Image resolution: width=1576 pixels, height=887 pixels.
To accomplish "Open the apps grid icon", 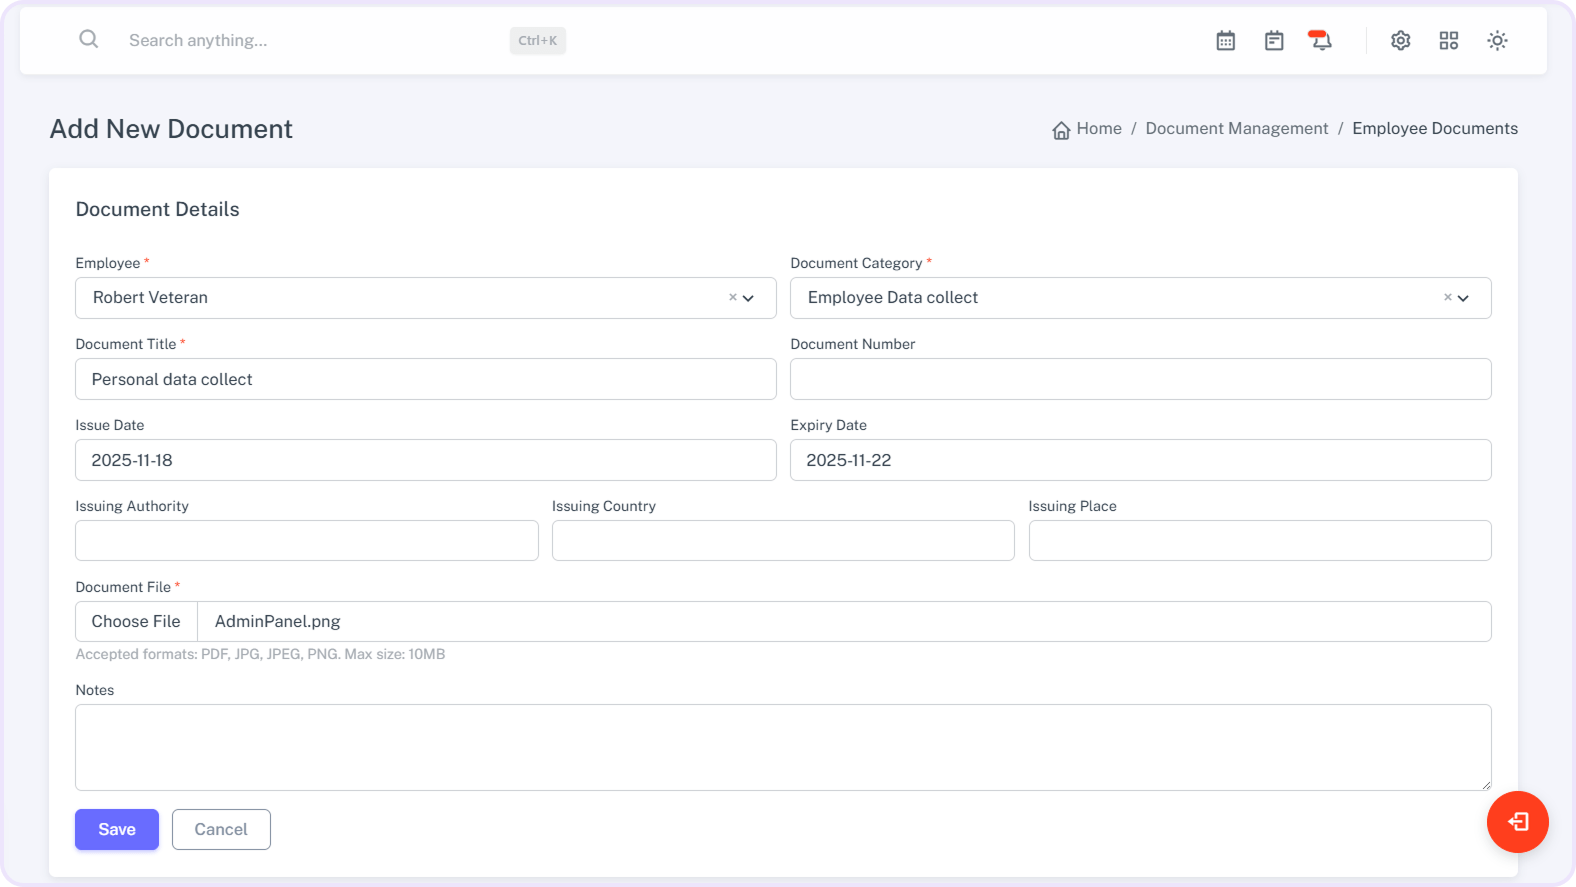I will [x=1448, y=41].
